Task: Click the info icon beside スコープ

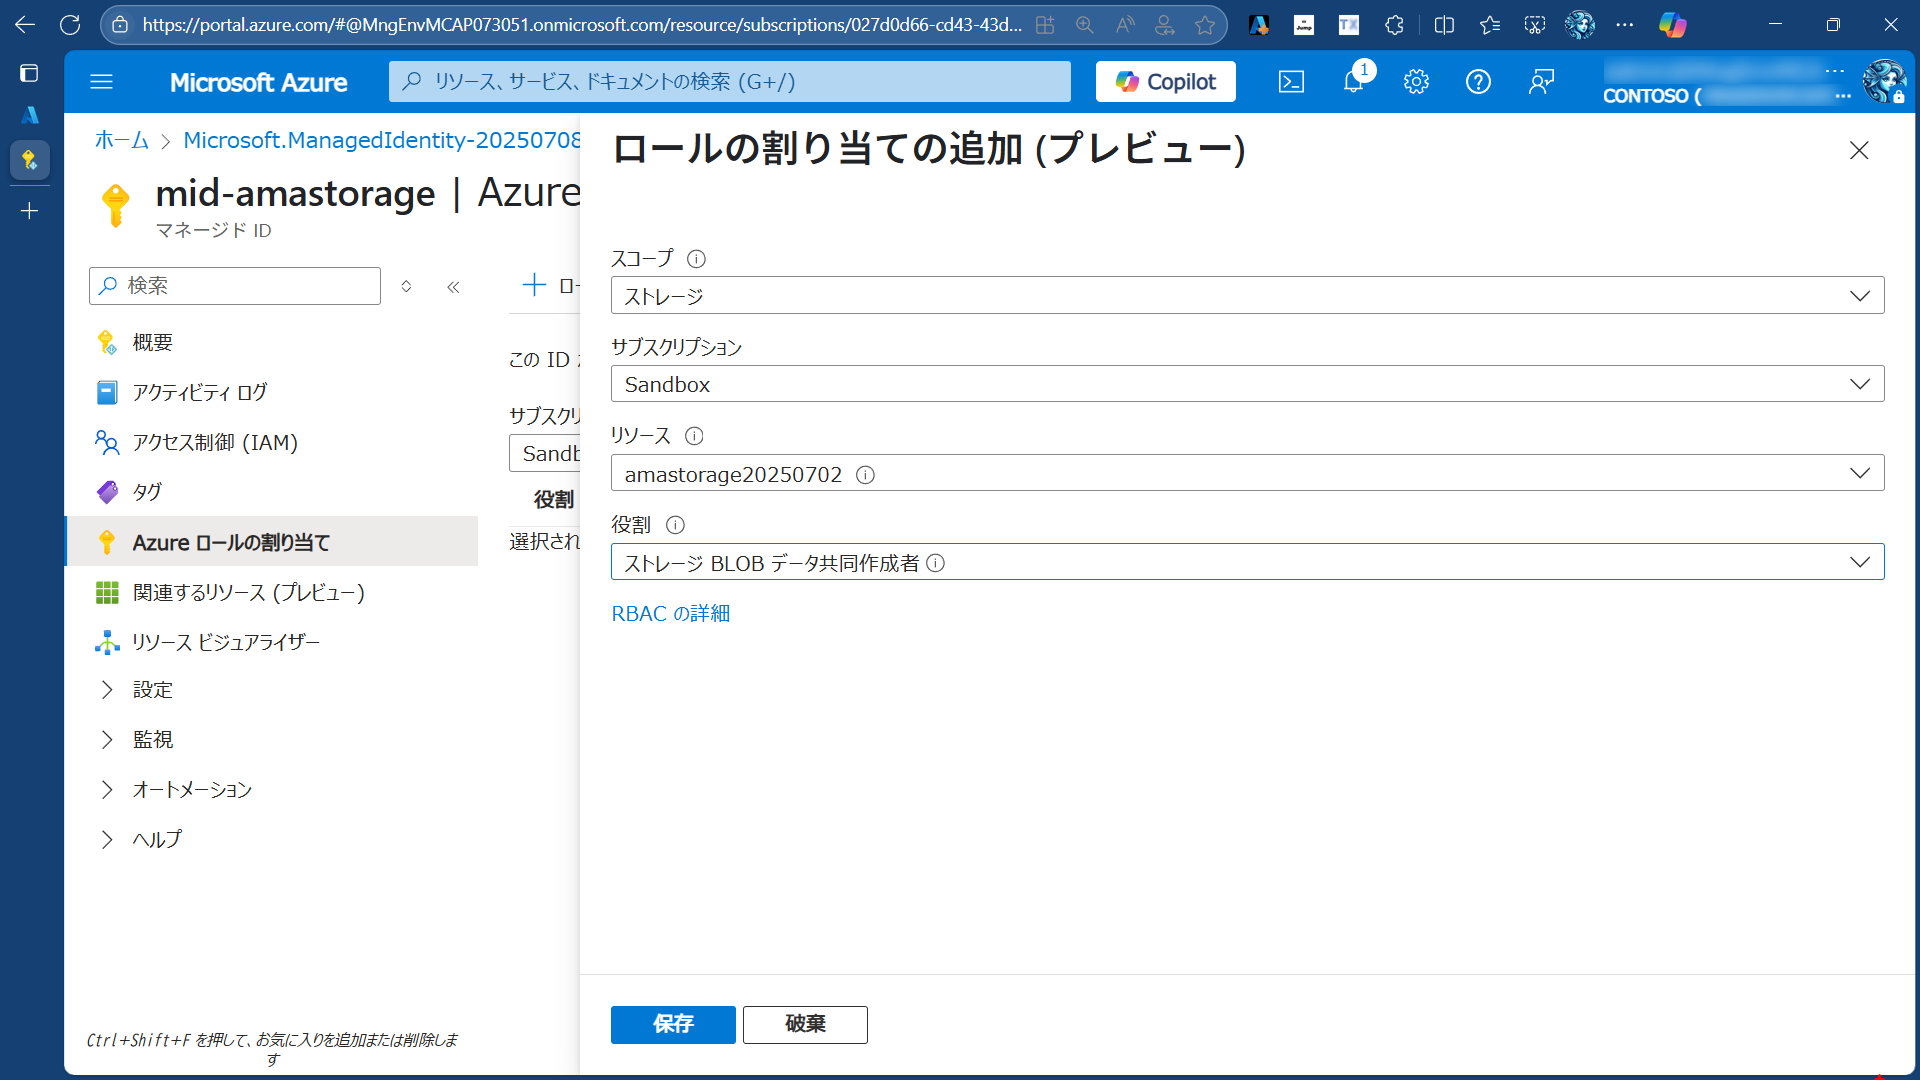Action: pos(697,259)
